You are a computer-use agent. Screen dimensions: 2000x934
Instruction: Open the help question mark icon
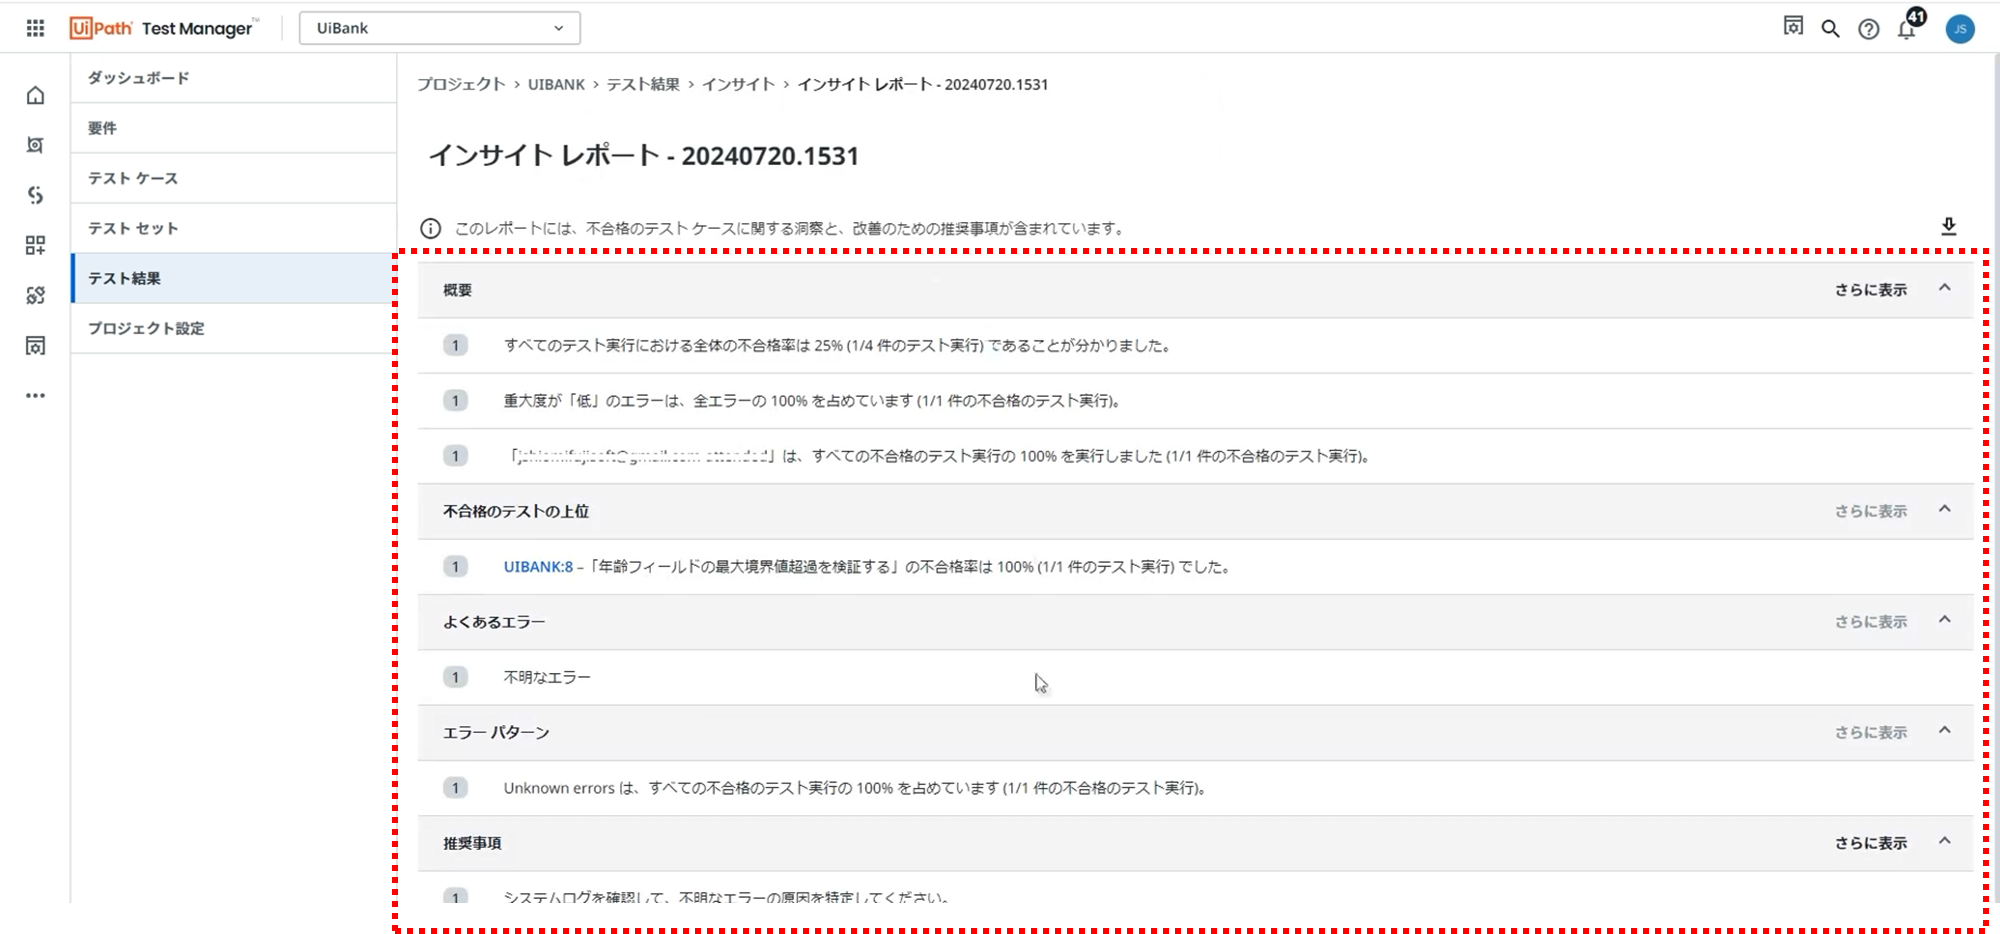click(1868, 29)
